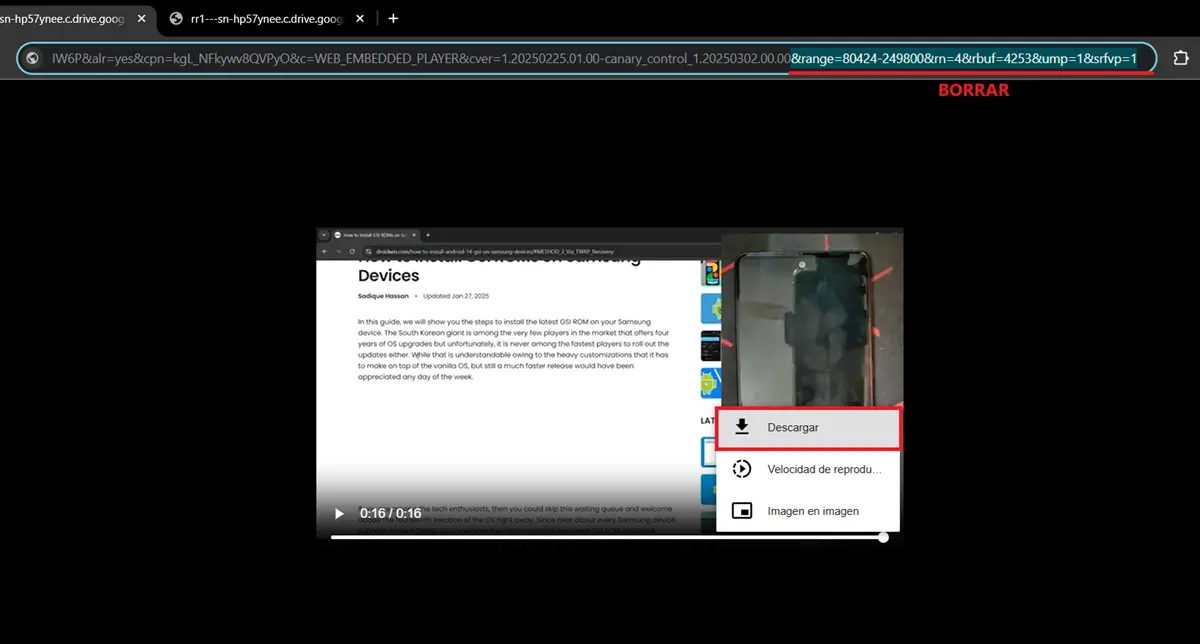
Task: Select the first sn-hp57ynee.c.drive tab
Action: click(x=62, y=18)
